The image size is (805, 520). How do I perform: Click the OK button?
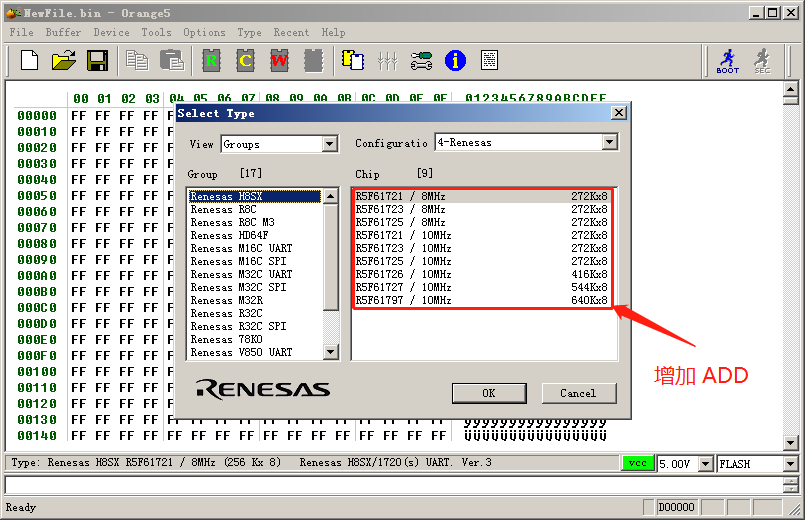pyautogui.click(x=488, y=393)
